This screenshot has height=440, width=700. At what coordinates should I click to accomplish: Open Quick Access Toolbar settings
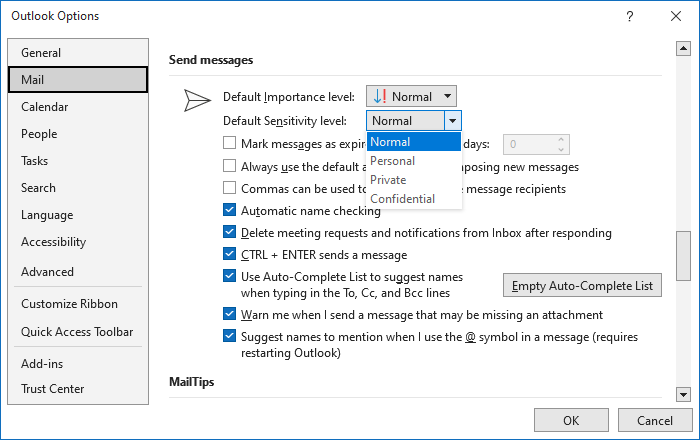coord(78,332)
